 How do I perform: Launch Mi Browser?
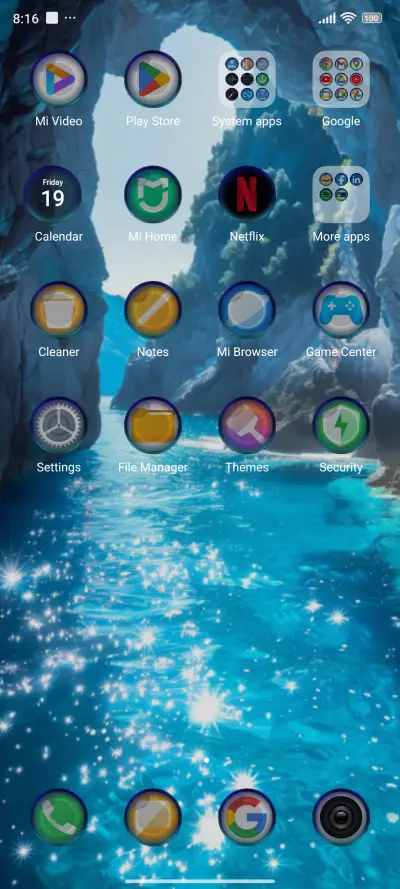tap(247, 310)
